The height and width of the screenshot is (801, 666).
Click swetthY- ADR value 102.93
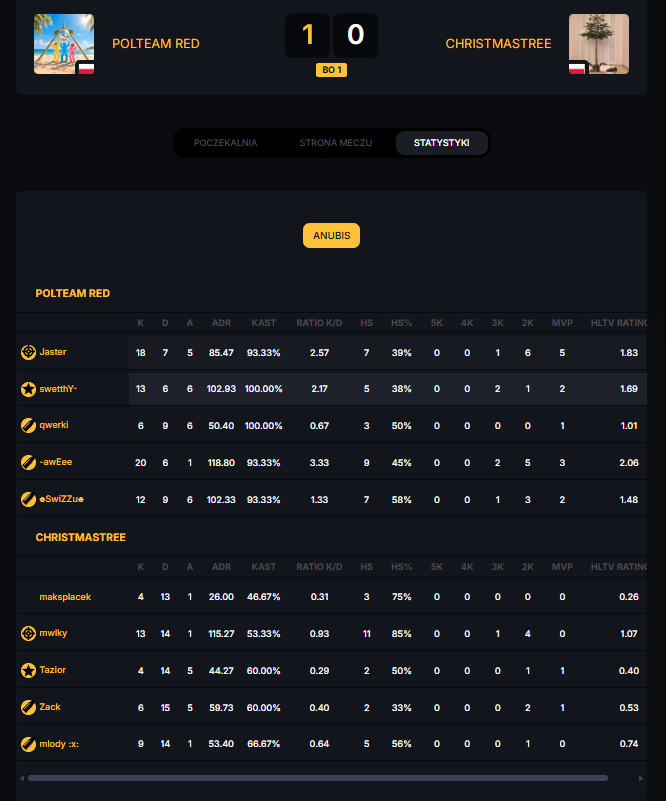pos(221,389)
